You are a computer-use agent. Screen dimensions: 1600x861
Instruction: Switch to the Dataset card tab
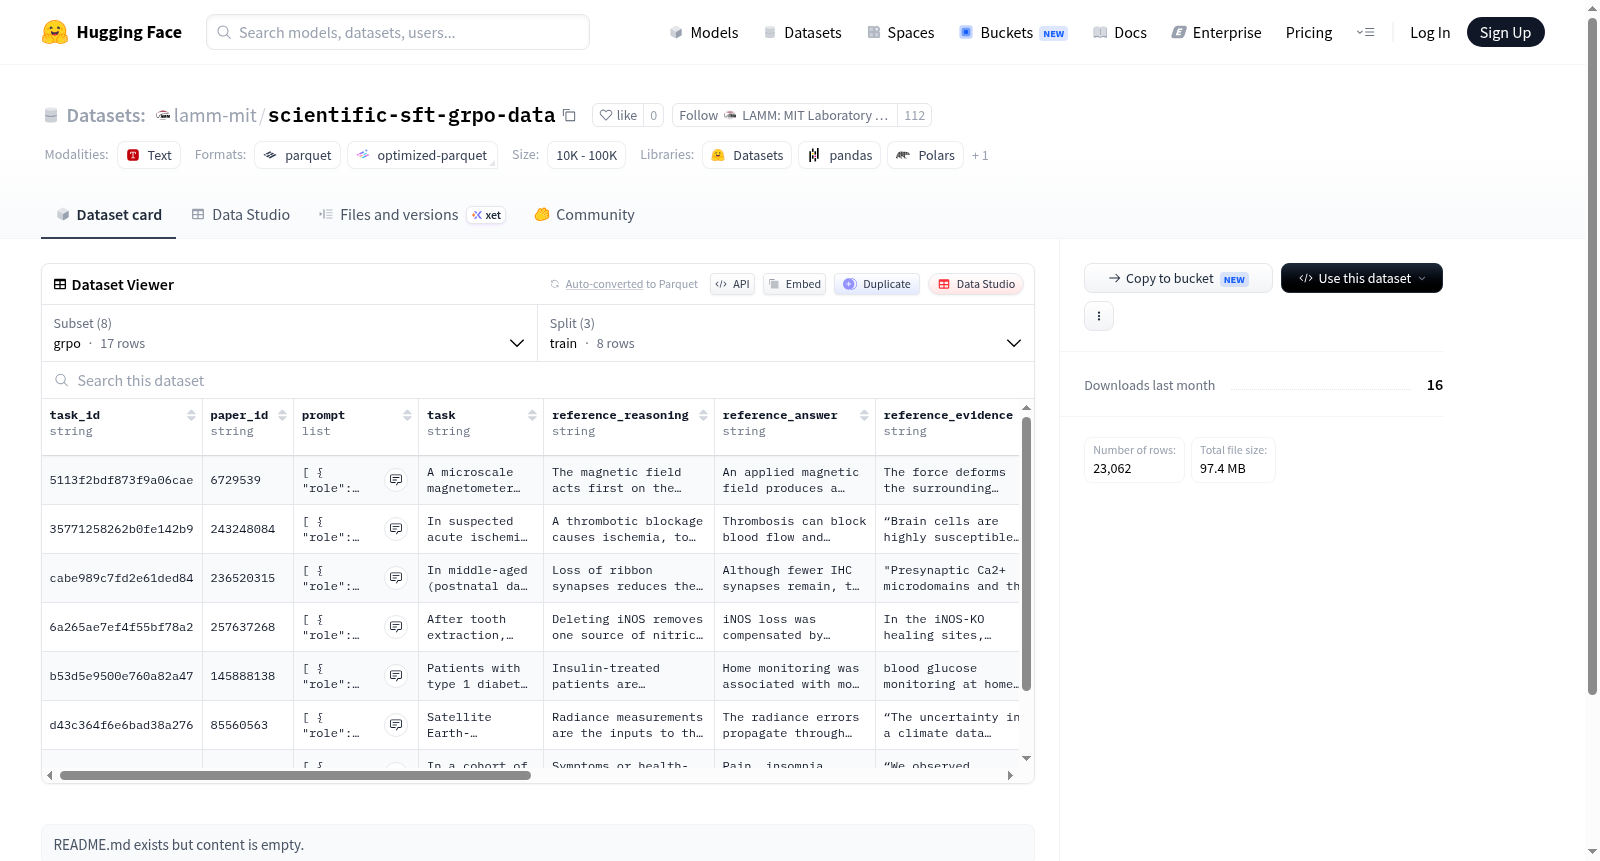coord(109,215)
